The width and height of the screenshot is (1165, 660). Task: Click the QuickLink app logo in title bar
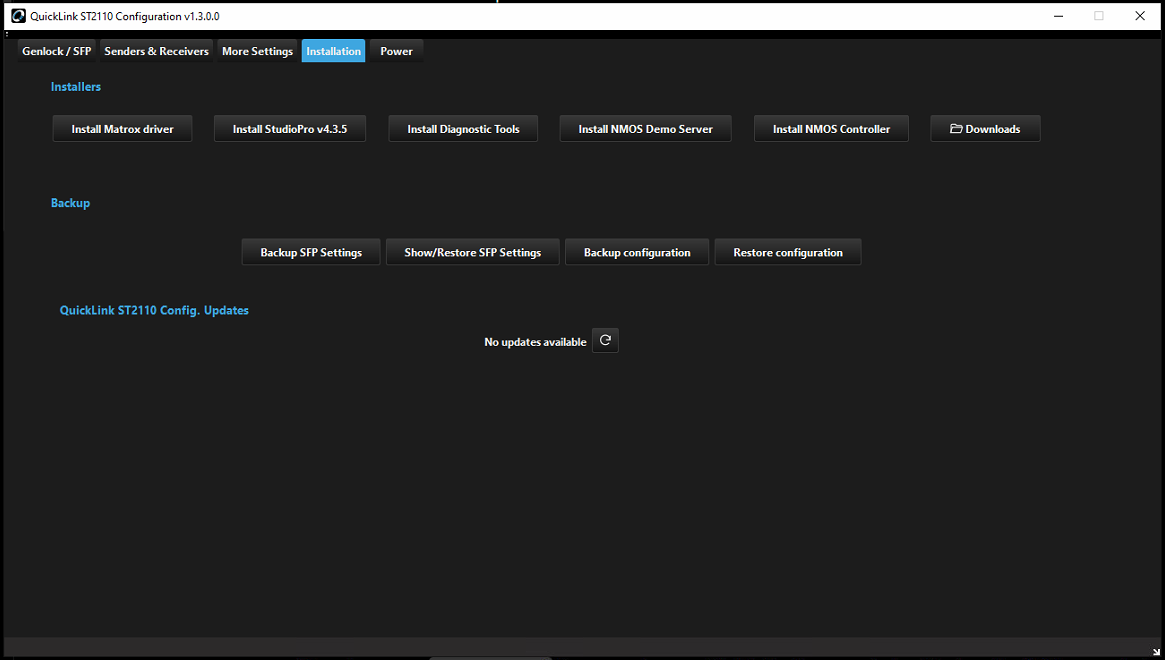[x=18, y=16]
